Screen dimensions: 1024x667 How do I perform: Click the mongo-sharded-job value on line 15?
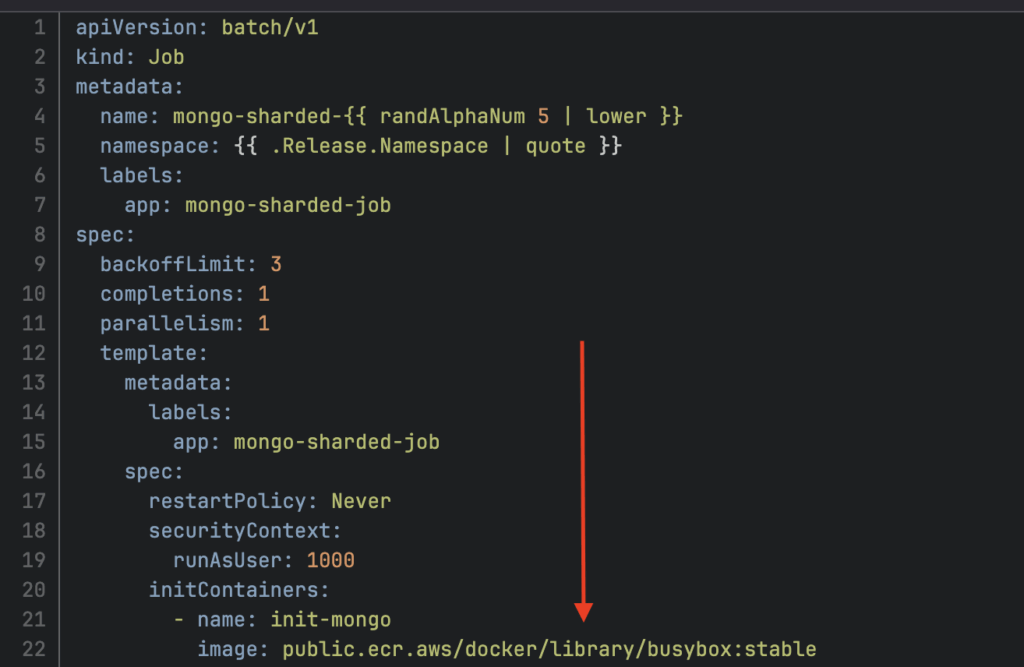click(x=336, y=442)
